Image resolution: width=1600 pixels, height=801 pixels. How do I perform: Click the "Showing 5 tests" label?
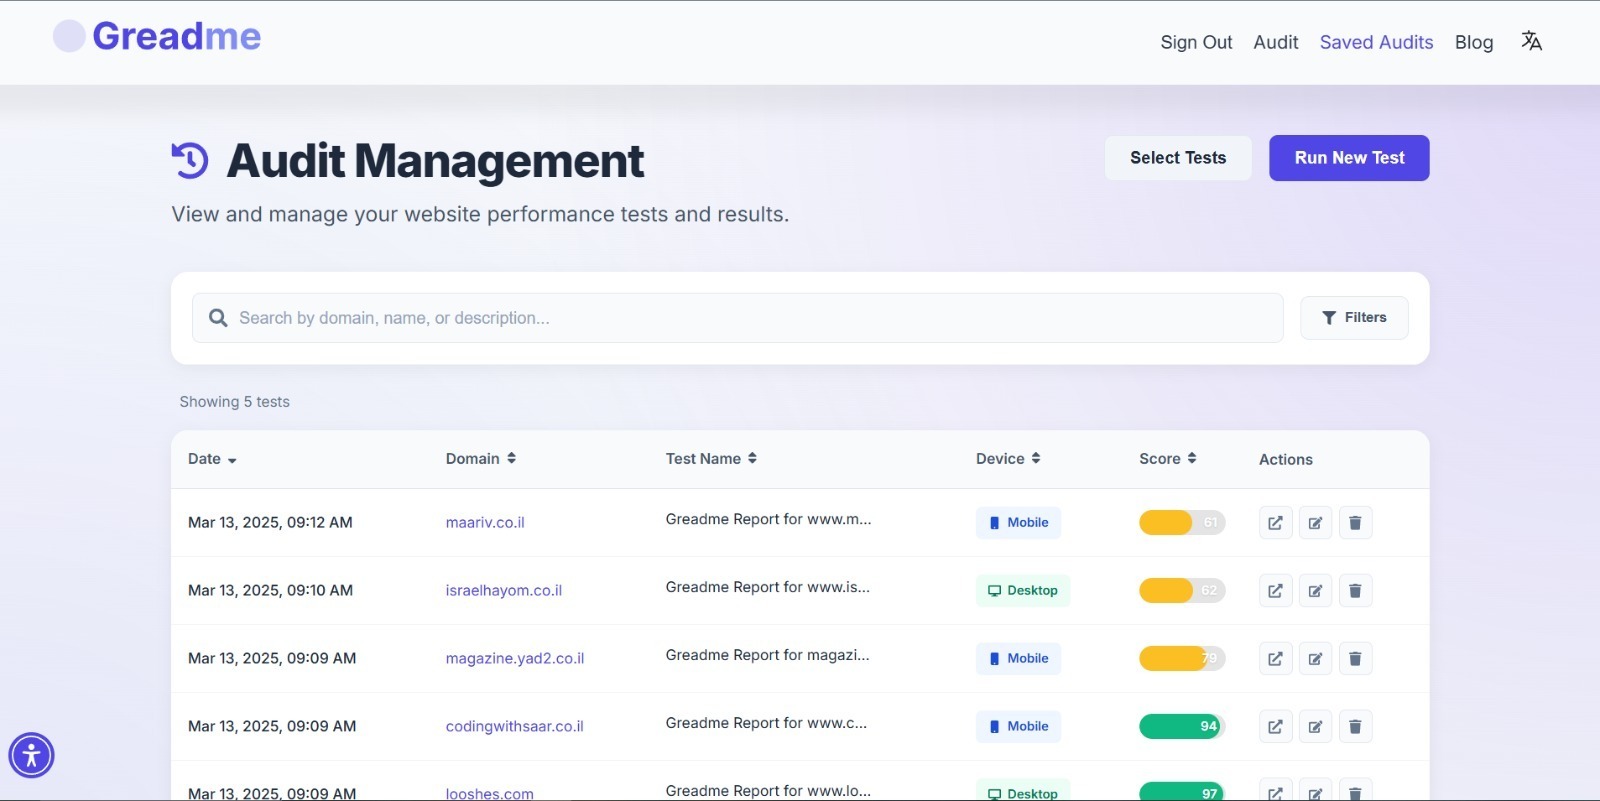[x=235, y=402]
